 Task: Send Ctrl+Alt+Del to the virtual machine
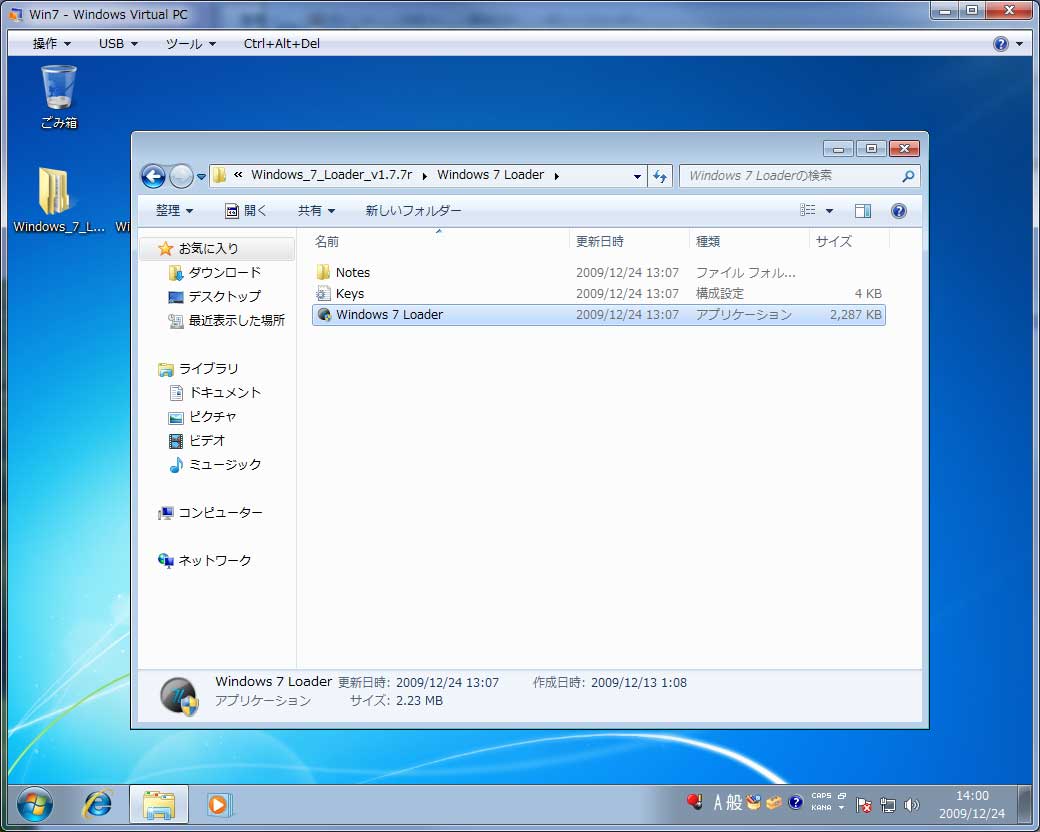282,44
